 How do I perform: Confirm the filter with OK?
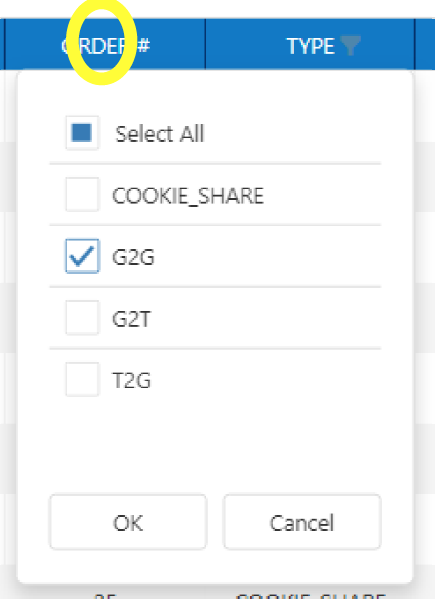tap(128, 522)
